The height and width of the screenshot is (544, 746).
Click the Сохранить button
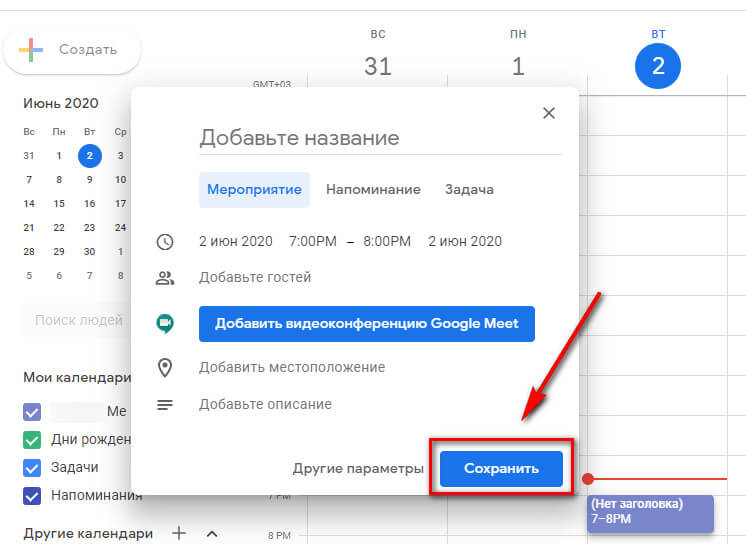(501, 468)
